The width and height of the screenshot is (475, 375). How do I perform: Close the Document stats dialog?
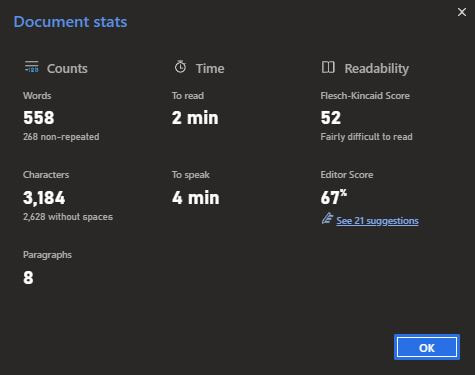click(462, 12)
